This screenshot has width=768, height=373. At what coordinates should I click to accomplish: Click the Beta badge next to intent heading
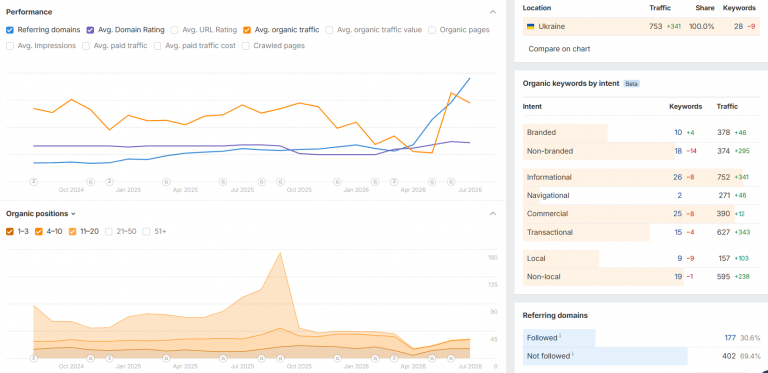pyautogui.click(x=632, y=84)
